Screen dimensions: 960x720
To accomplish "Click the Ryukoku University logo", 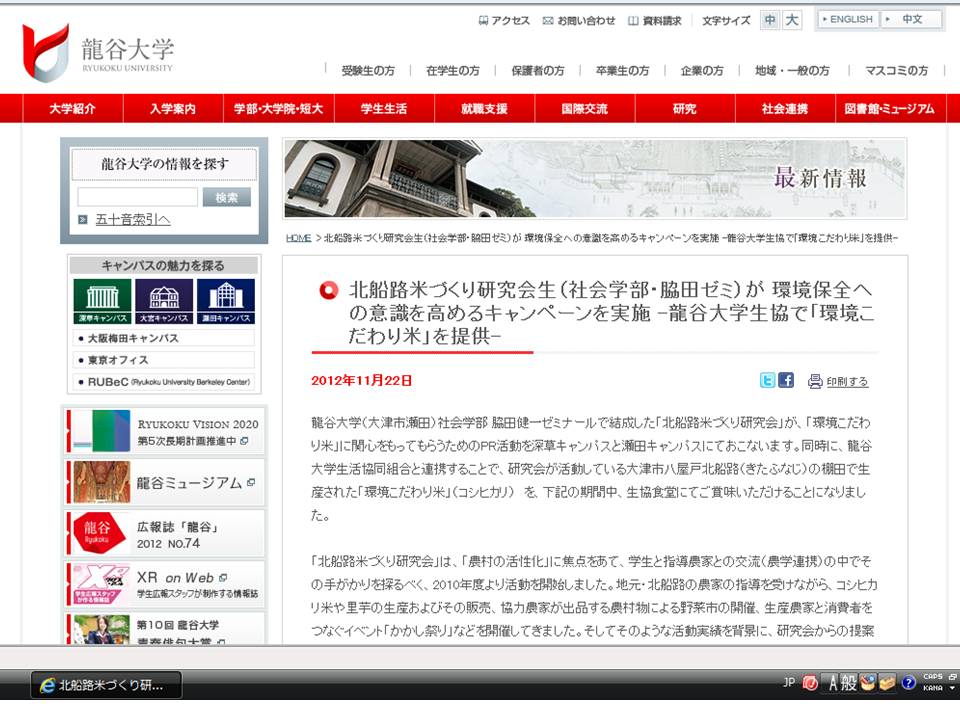I will click(x=98, y=53).
